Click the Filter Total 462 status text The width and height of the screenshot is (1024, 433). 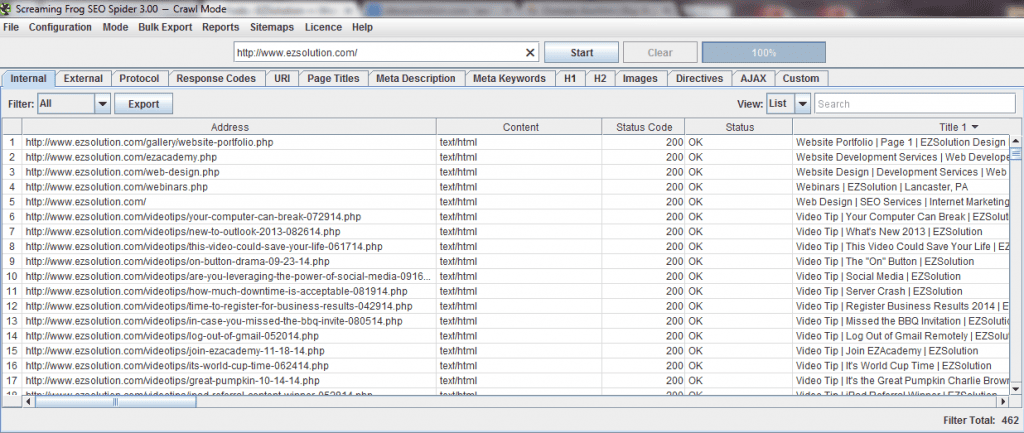[980, 421]
